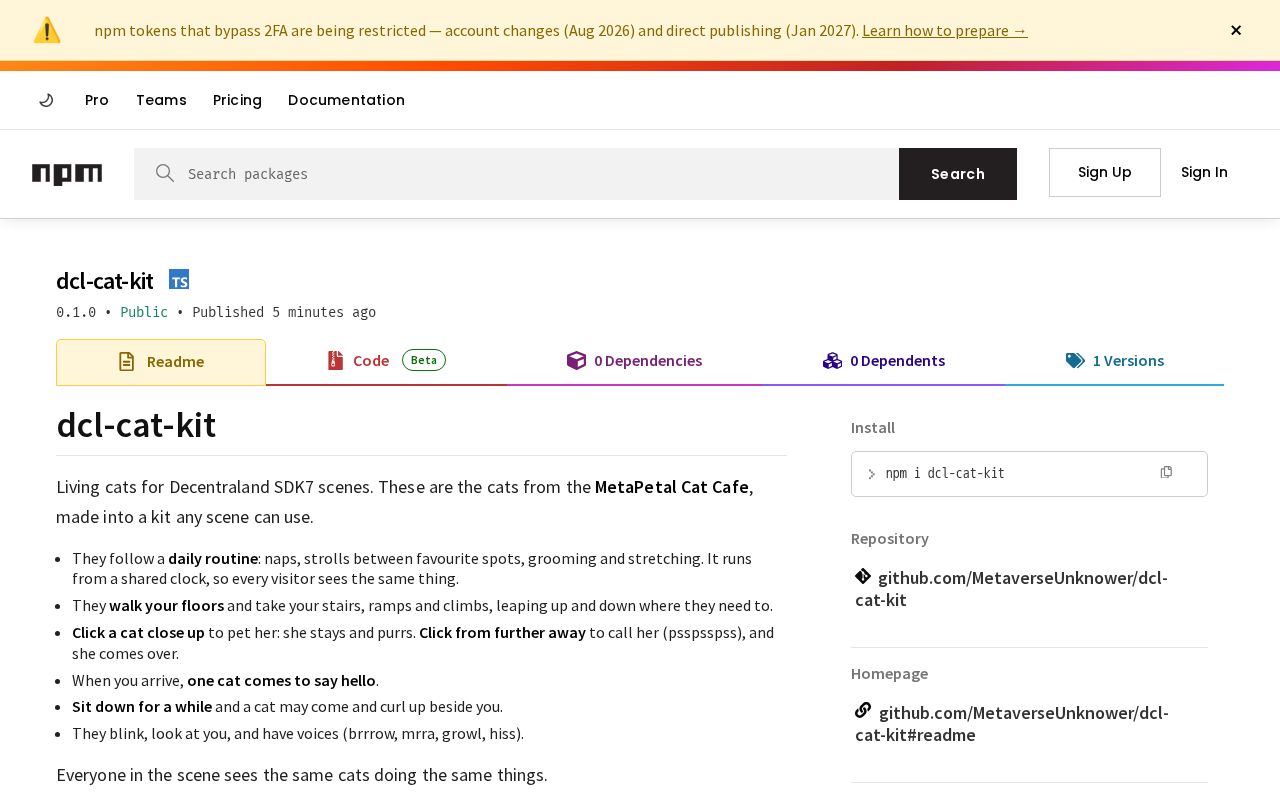Open the 0 Dependencies tab
This screenshot has width=1280, height=800.
click(634, 361)
